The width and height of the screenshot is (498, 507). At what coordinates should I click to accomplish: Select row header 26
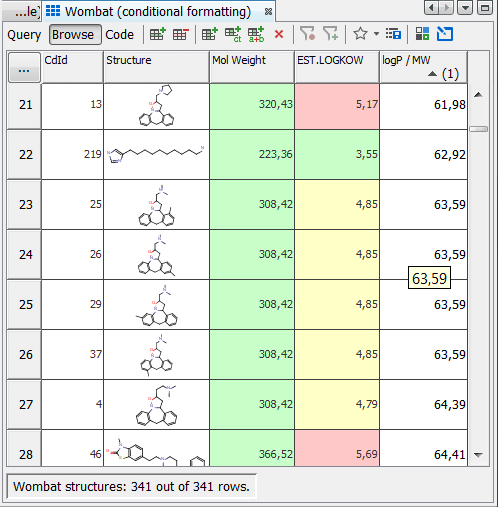[24, 355]
